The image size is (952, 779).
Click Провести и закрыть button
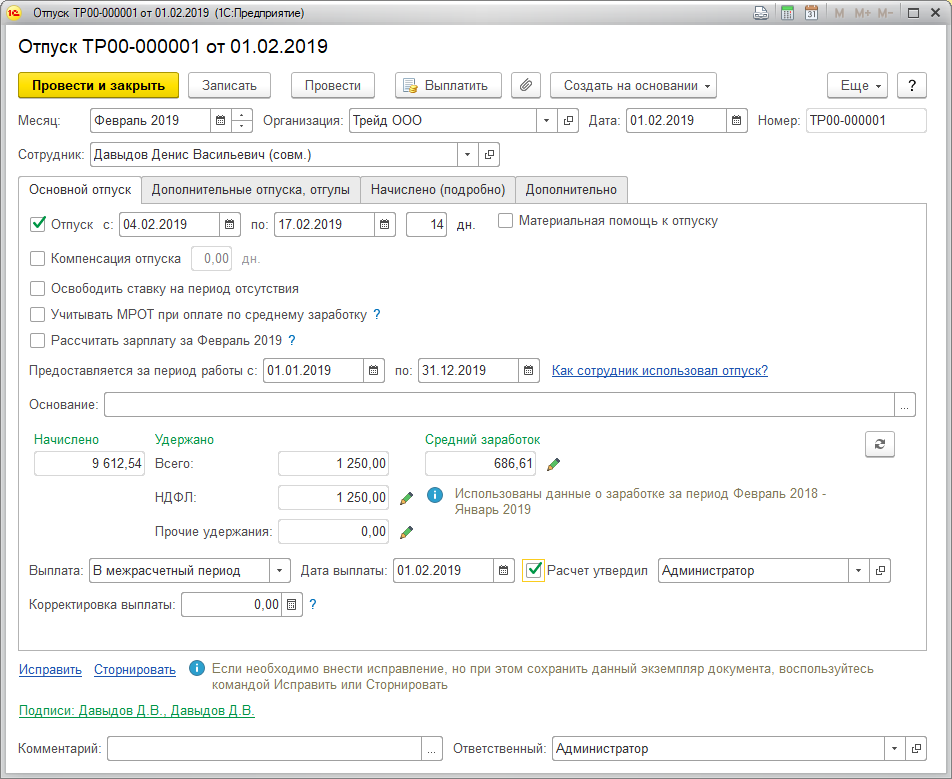point(98,86)
